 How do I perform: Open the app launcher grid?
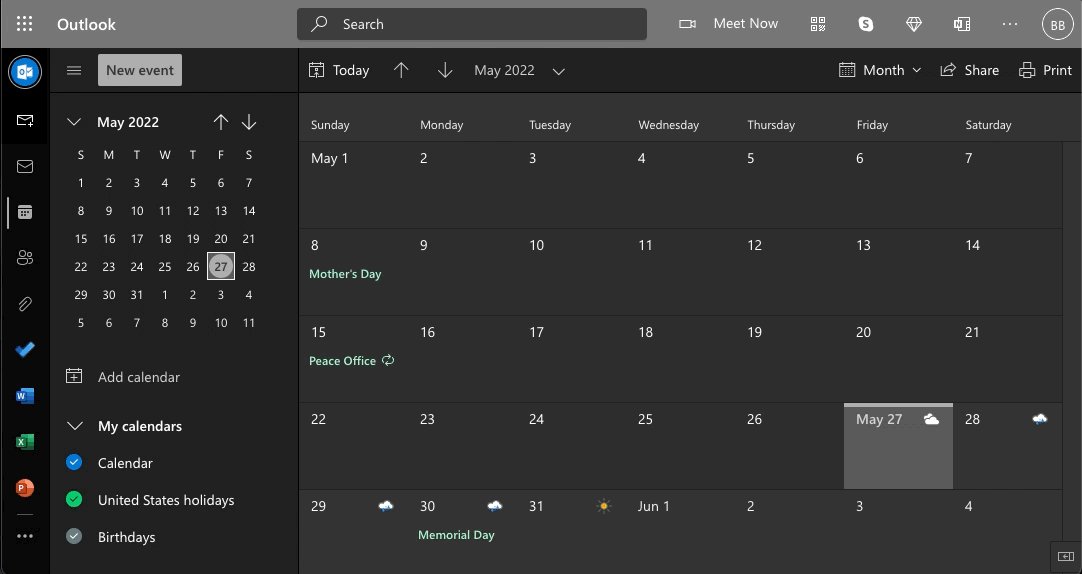click(24, 23)
